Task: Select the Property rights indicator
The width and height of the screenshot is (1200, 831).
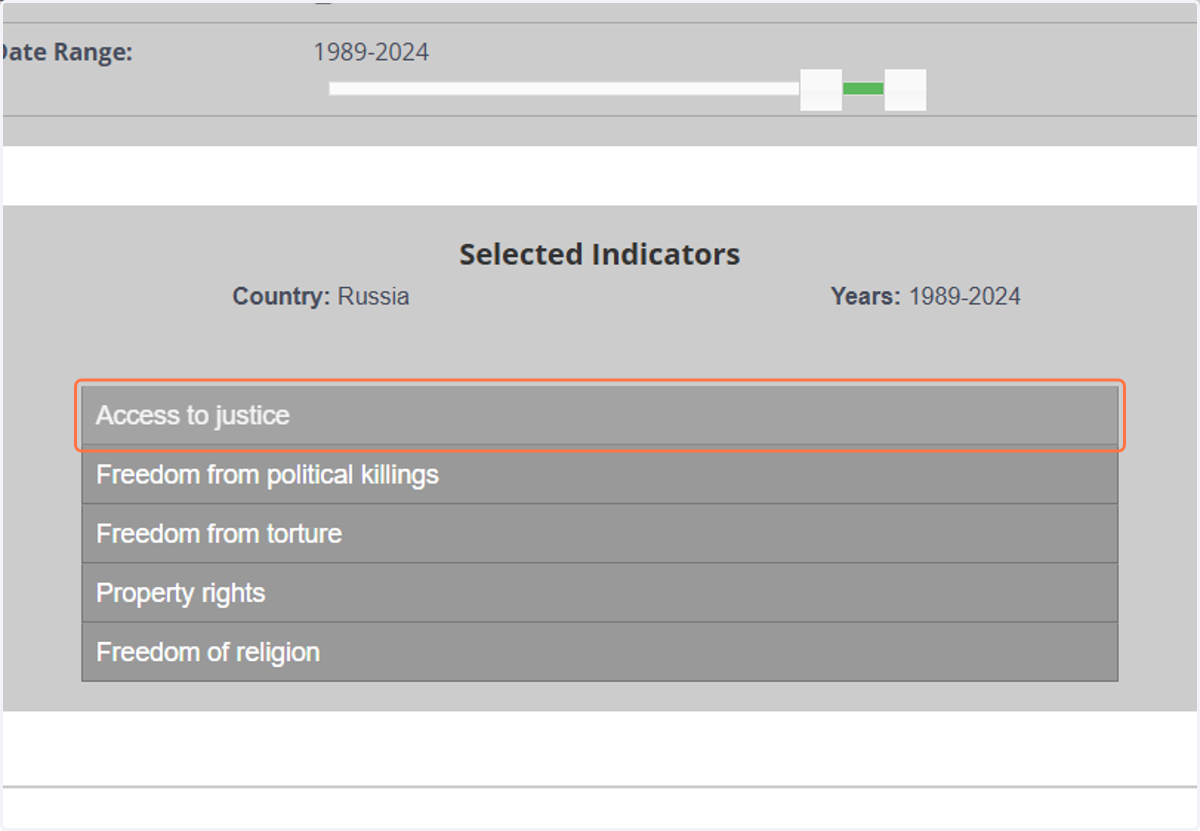Action: tap(599, 592)
